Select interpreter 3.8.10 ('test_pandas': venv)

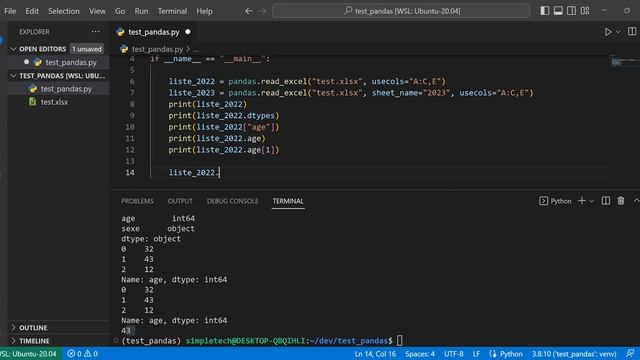pyautogui.click(x=574, y=353)
